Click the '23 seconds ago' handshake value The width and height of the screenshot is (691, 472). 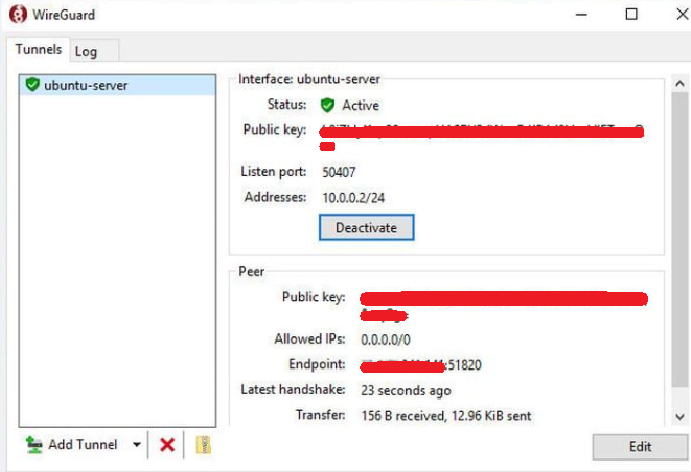tap(406, 390)
